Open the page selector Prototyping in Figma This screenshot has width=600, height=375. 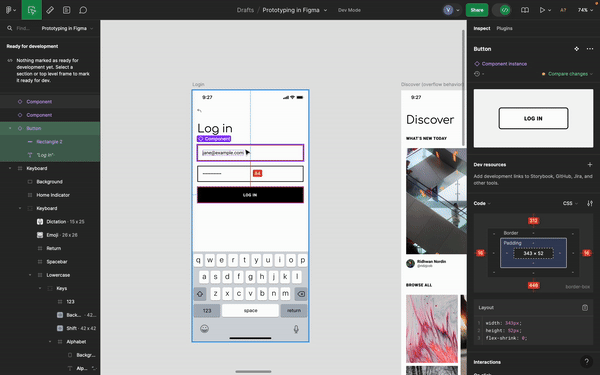(67, 28)
